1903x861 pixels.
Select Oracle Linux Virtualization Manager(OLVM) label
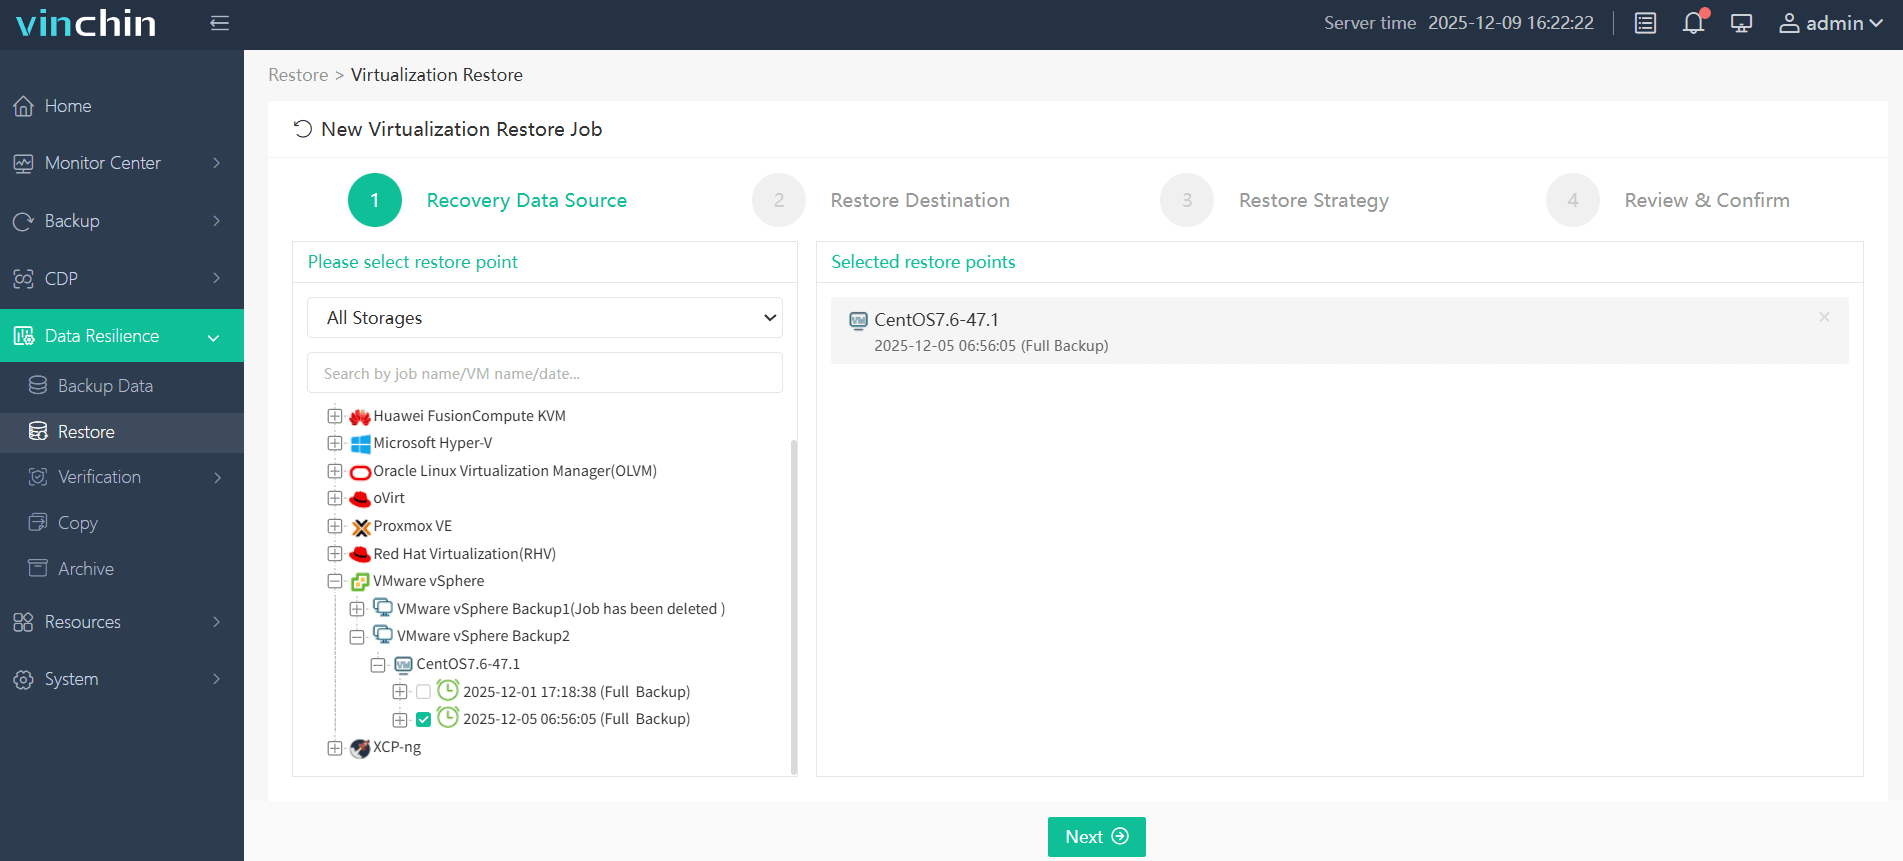515,471
